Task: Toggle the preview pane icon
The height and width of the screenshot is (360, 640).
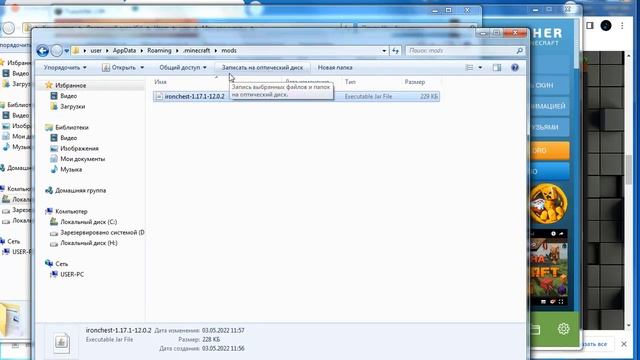Action: coord(496,67)
